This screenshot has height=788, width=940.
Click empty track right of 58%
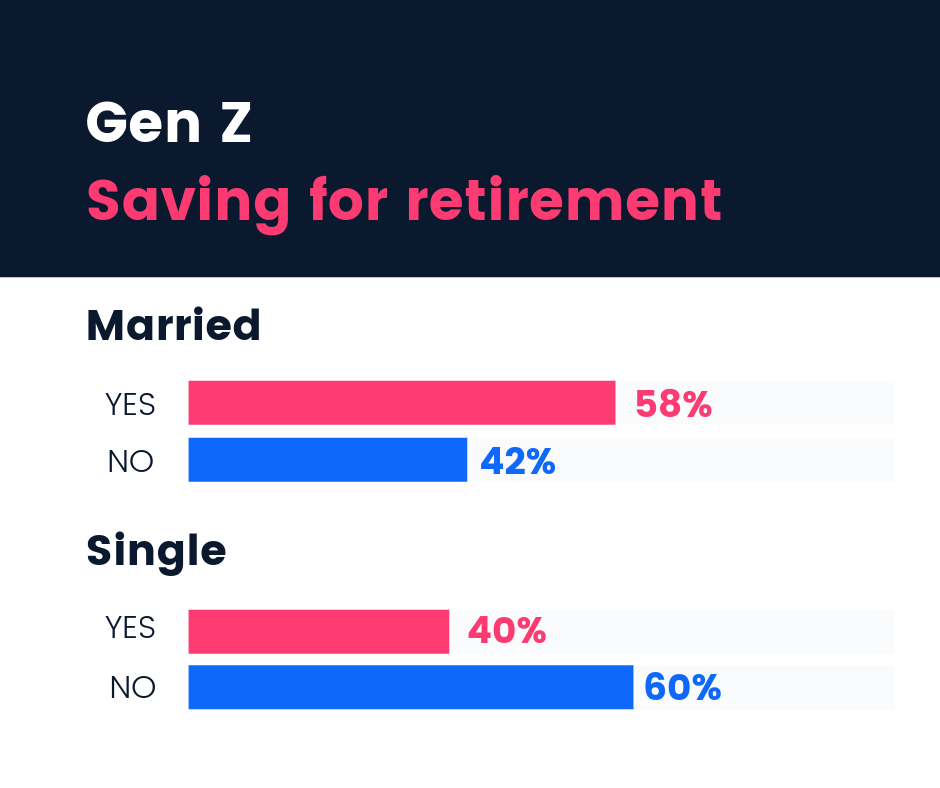point(803,402)
